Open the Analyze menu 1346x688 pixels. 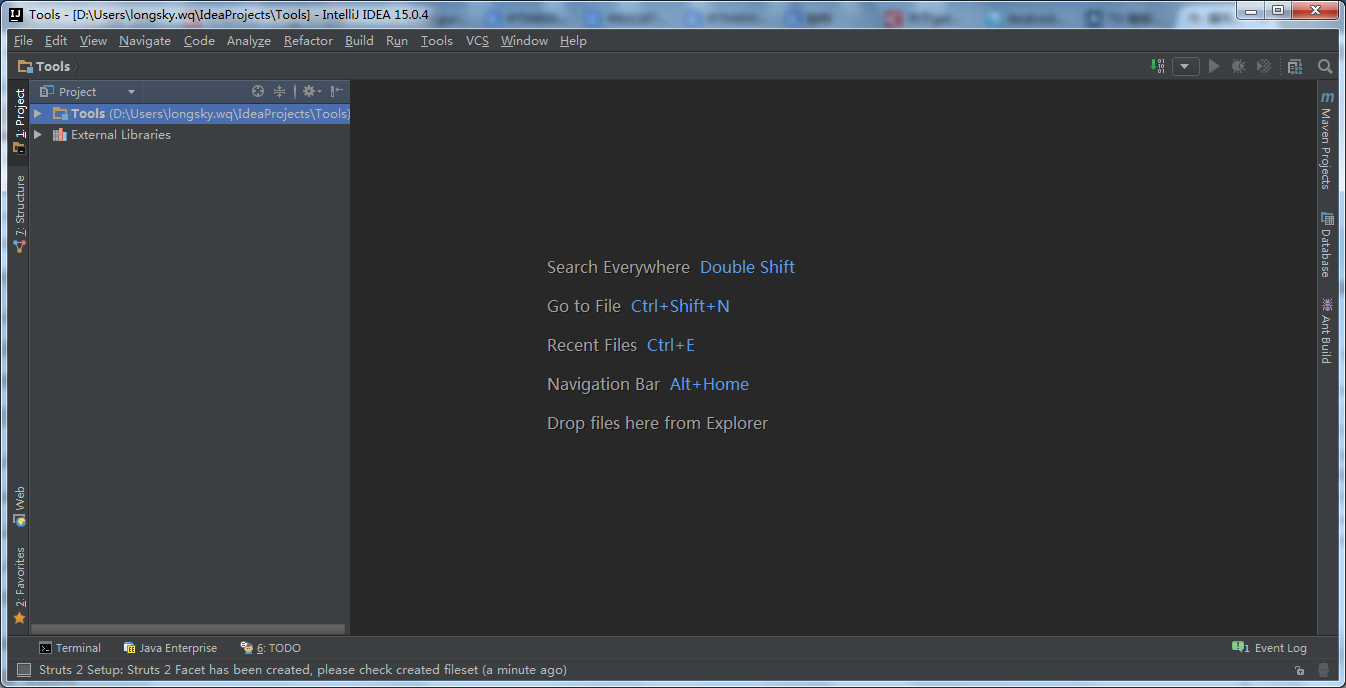249,41
